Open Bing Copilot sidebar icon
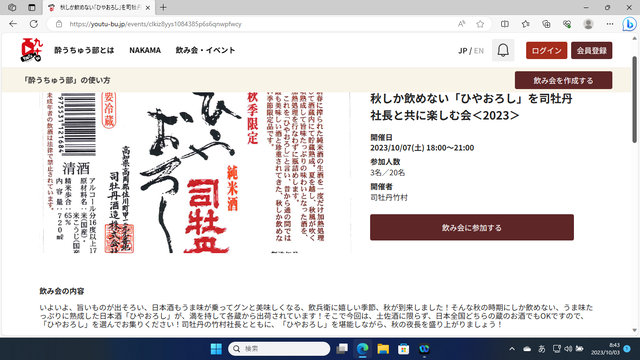This screenshot has width=640, height=360. point(629,24)
